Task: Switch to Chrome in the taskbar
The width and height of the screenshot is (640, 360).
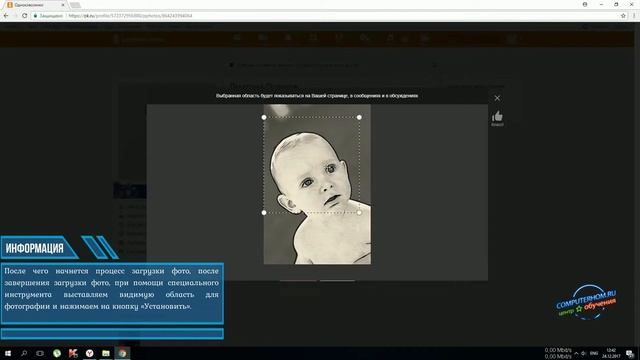Action: (122, 353)
